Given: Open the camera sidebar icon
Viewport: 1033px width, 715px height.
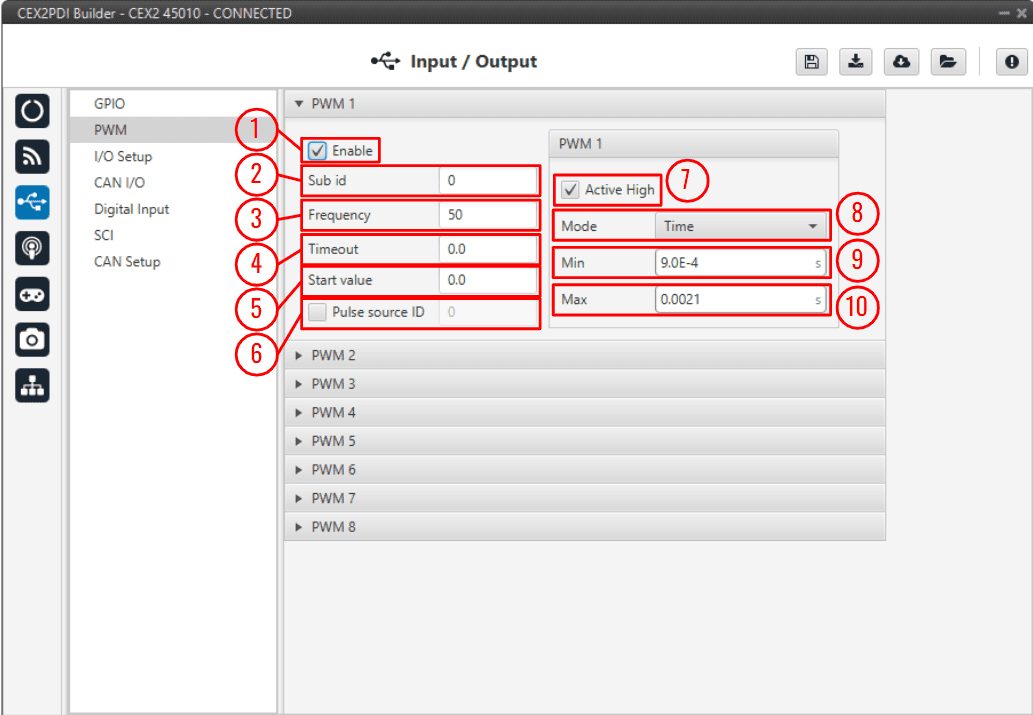Looking at the screenshot, I should pyautogui.click(x=32, y=340).
